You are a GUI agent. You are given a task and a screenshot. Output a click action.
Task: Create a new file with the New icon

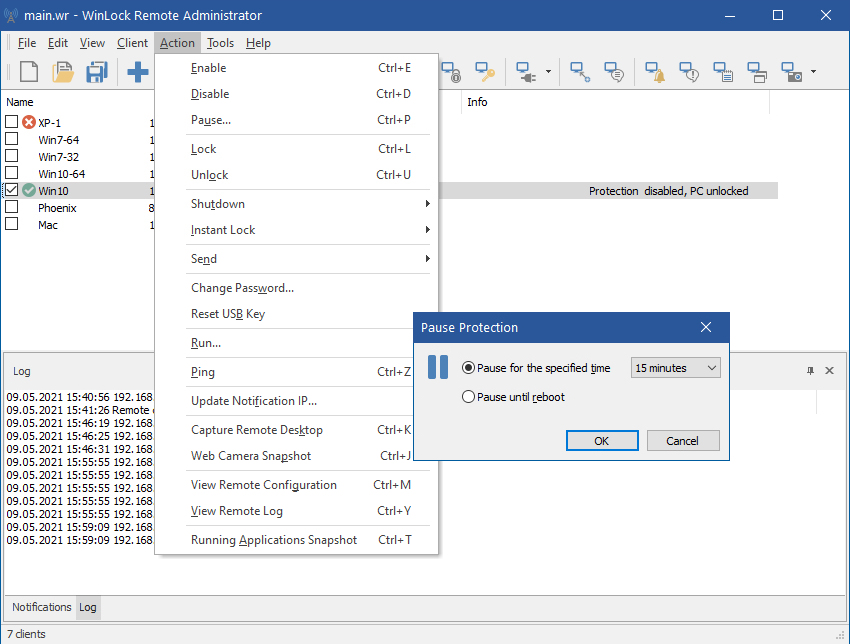click(29, 70)
